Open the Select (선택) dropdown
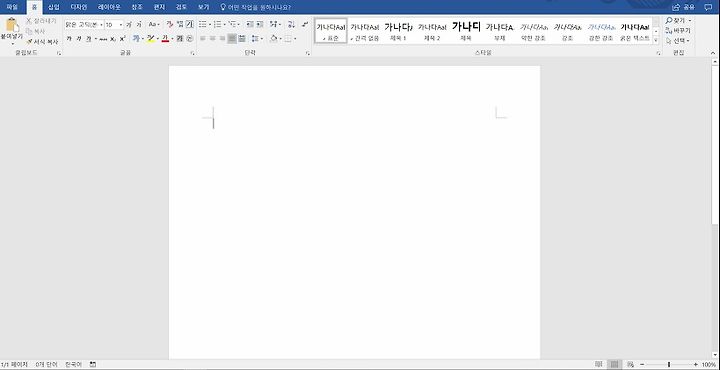 pos(678,40)
